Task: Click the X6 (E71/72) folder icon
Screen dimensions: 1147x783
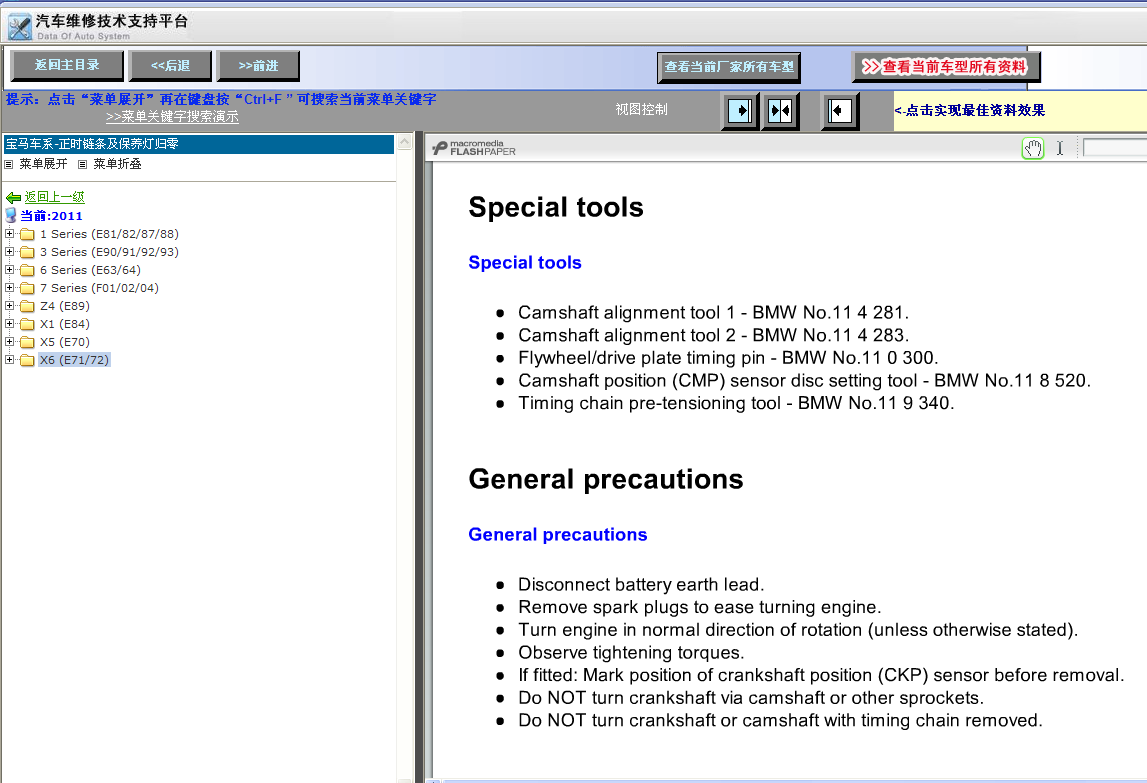Action: click(28, 360)
